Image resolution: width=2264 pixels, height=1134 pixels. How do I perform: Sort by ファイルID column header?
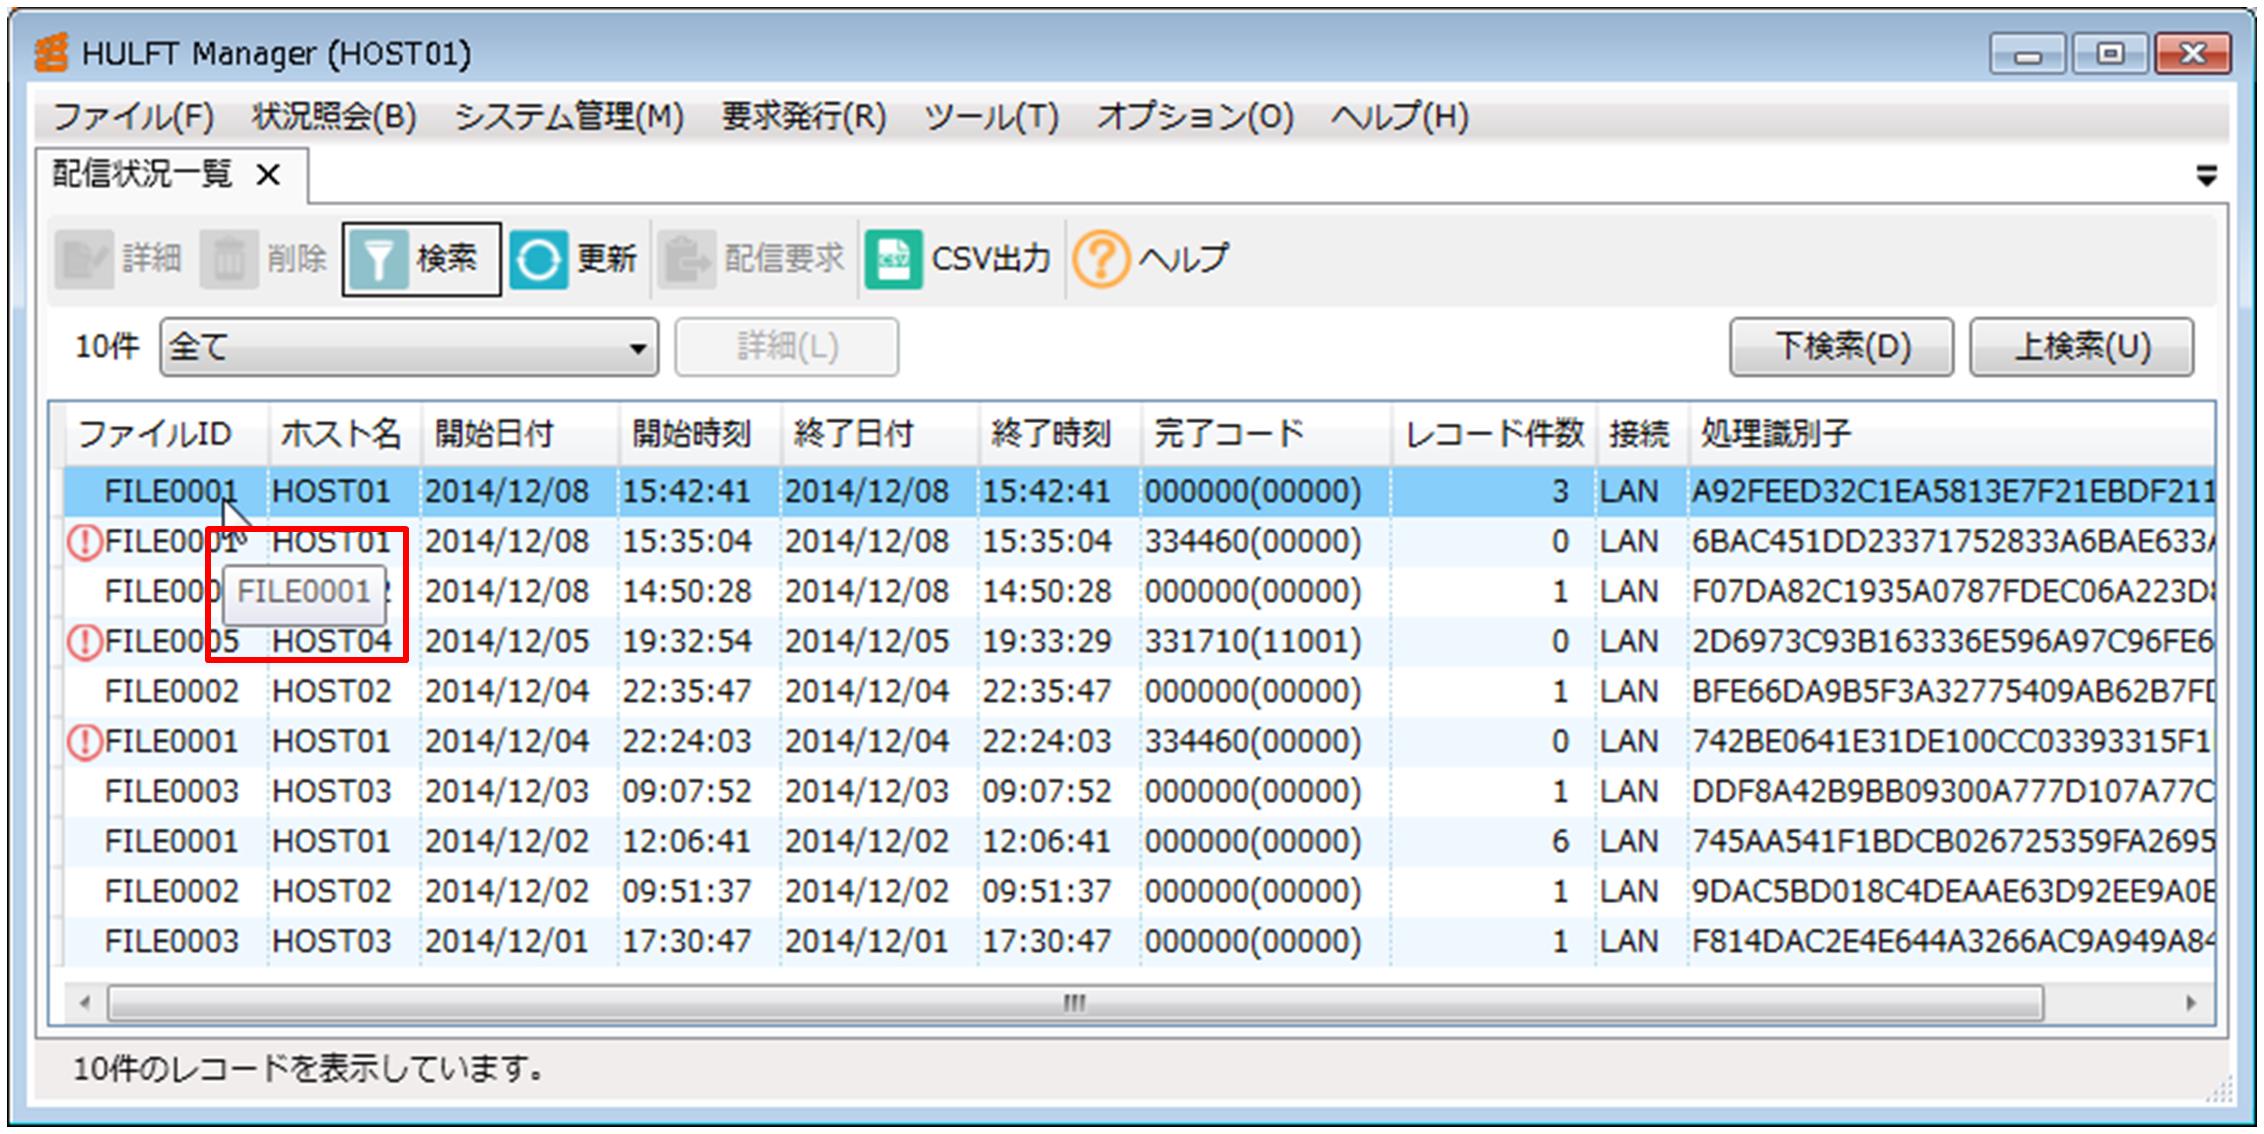166,434
